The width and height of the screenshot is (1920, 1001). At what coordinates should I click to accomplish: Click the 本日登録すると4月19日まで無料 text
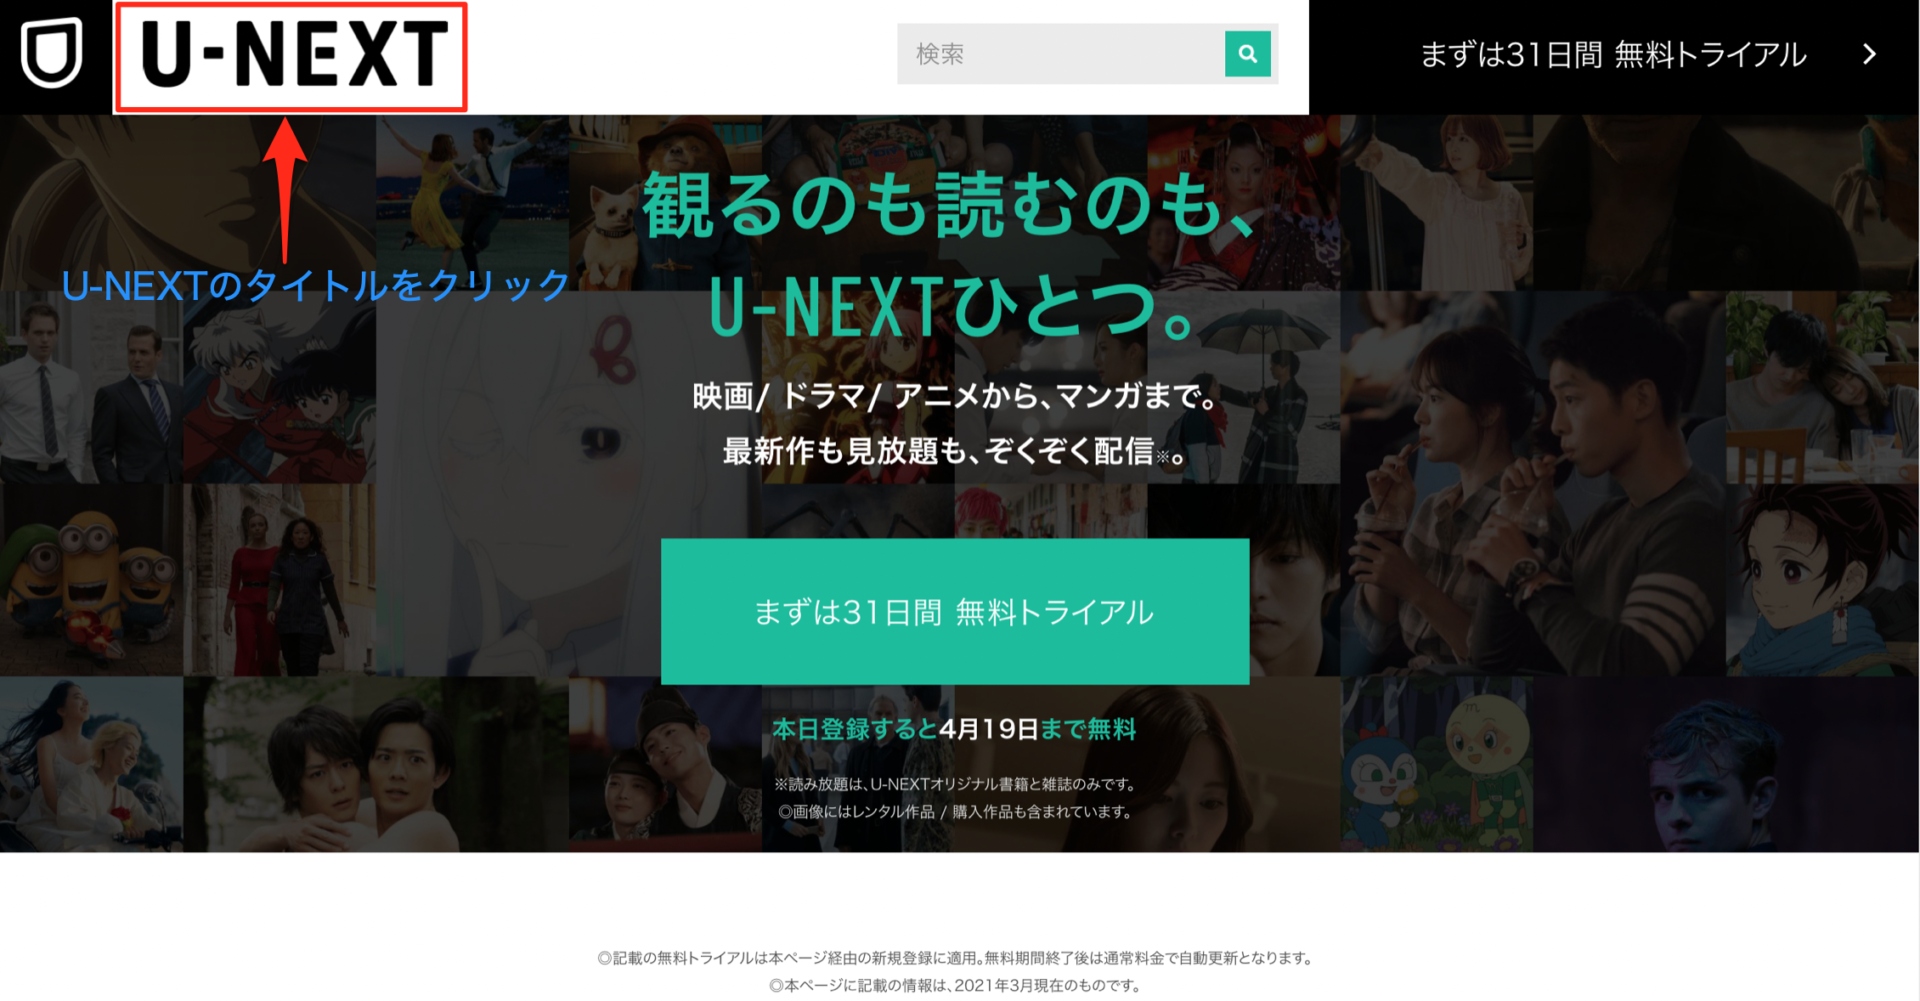coord(954,729)
